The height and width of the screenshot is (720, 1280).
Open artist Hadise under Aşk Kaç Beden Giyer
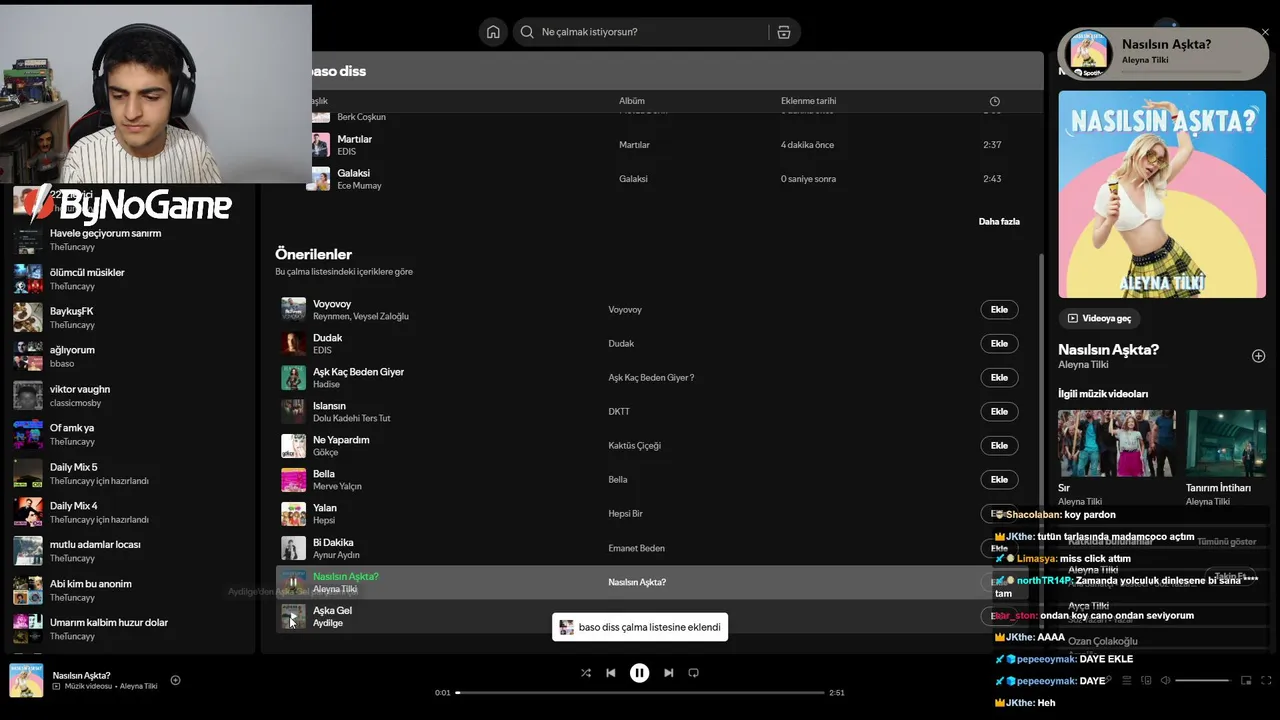coord(326,385)
